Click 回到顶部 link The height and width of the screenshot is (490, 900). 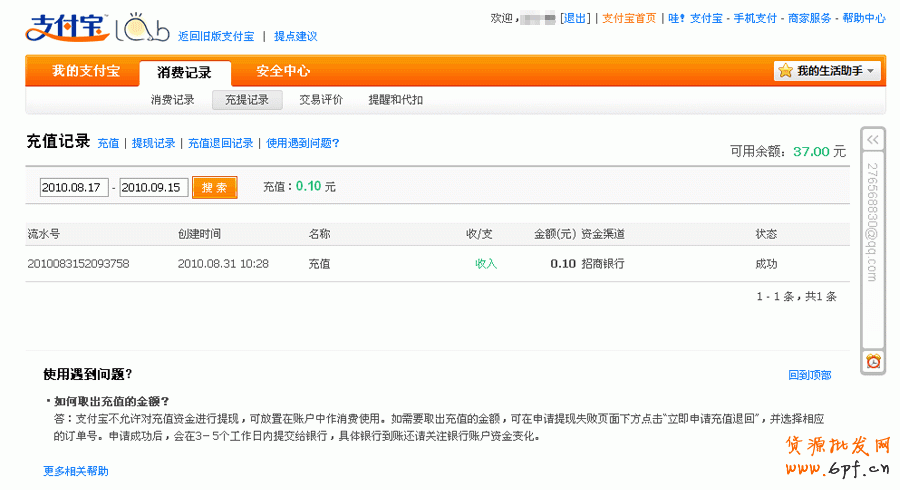click(x=809, y=375)
